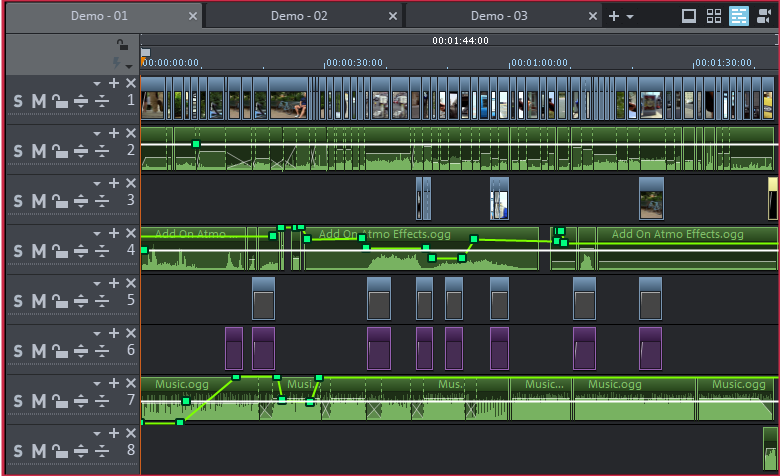
Task: Select the first gray title clip on track 5
Action: (263, 298)
